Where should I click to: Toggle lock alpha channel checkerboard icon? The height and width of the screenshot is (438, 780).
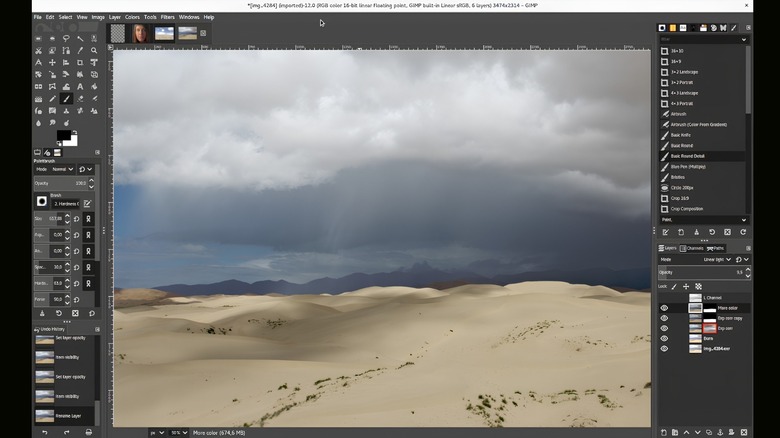click(698, 287)
